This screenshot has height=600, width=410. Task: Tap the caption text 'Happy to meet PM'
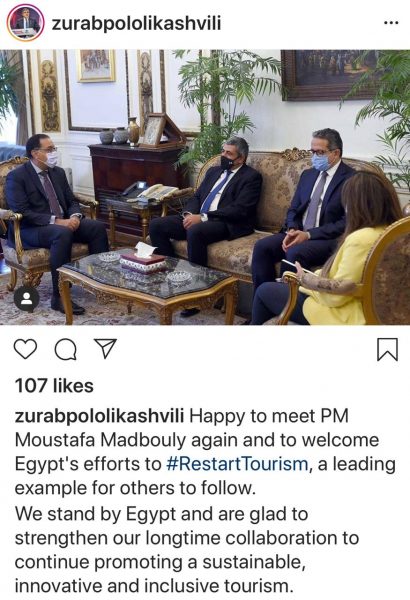[269, 416]
